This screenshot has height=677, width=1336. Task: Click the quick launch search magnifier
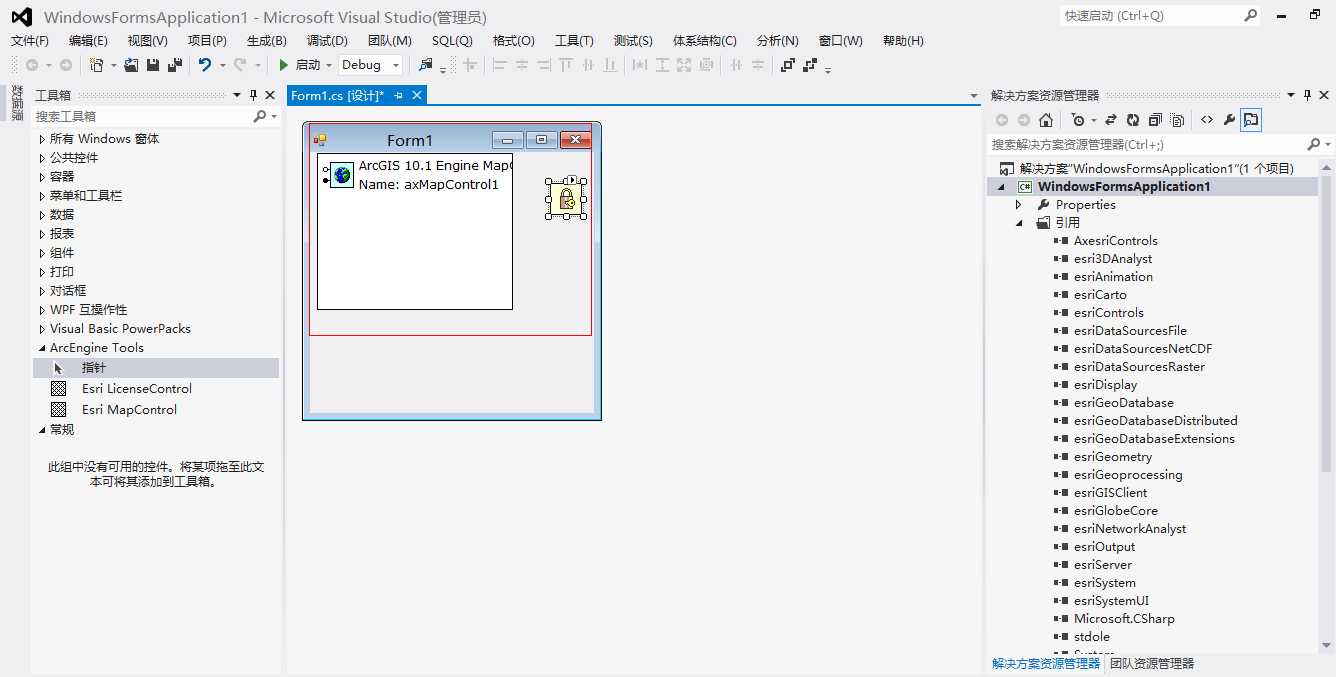coord(1250,15)
